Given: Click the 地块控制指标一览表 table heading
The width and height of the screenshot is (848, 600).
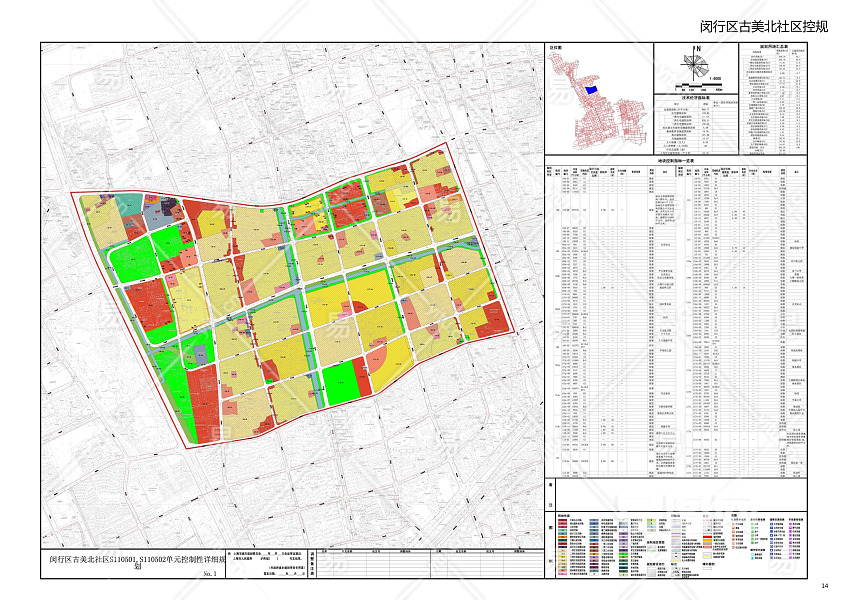Looking at the screenshot, I should click(675, 160).
